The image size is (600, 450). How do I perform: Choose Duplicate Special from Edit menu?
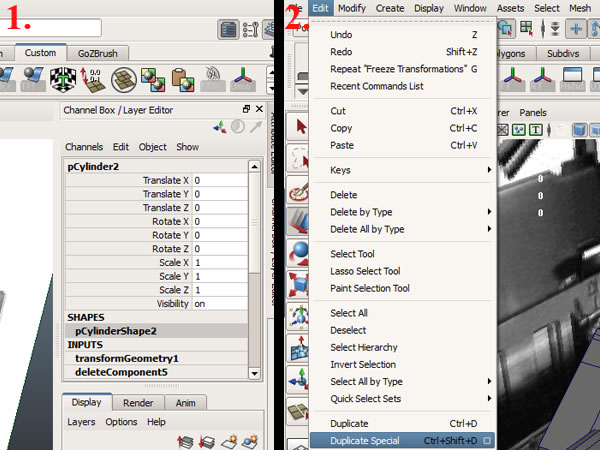(365, 441)
